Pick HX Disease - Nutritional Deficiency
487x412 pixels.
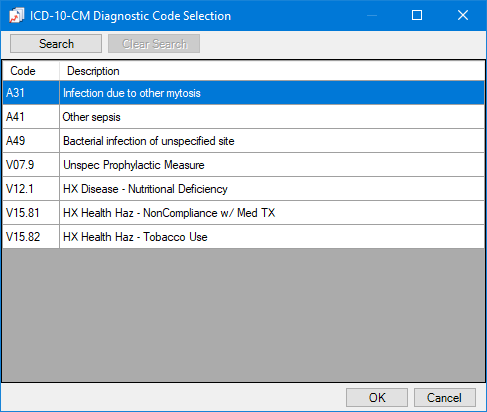click(x=145, y=189)
